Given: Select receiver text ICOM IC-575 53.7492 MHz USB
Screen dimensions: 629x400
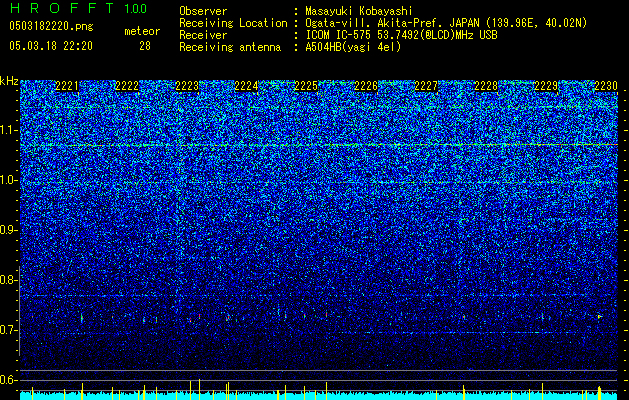Looking at the screenshot, I should (401, 35).
